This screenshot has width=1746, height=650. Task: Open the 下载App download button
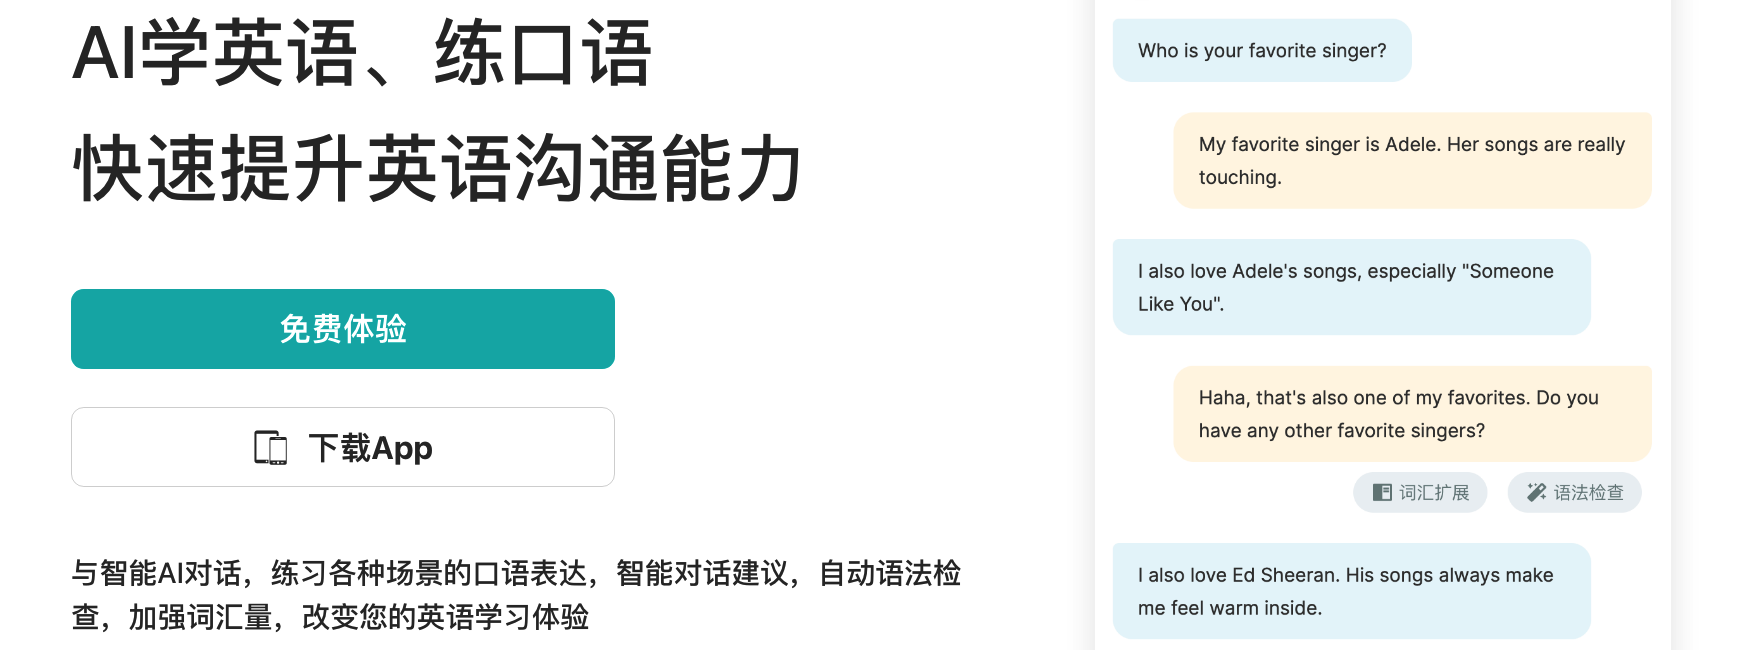point(343,447)
